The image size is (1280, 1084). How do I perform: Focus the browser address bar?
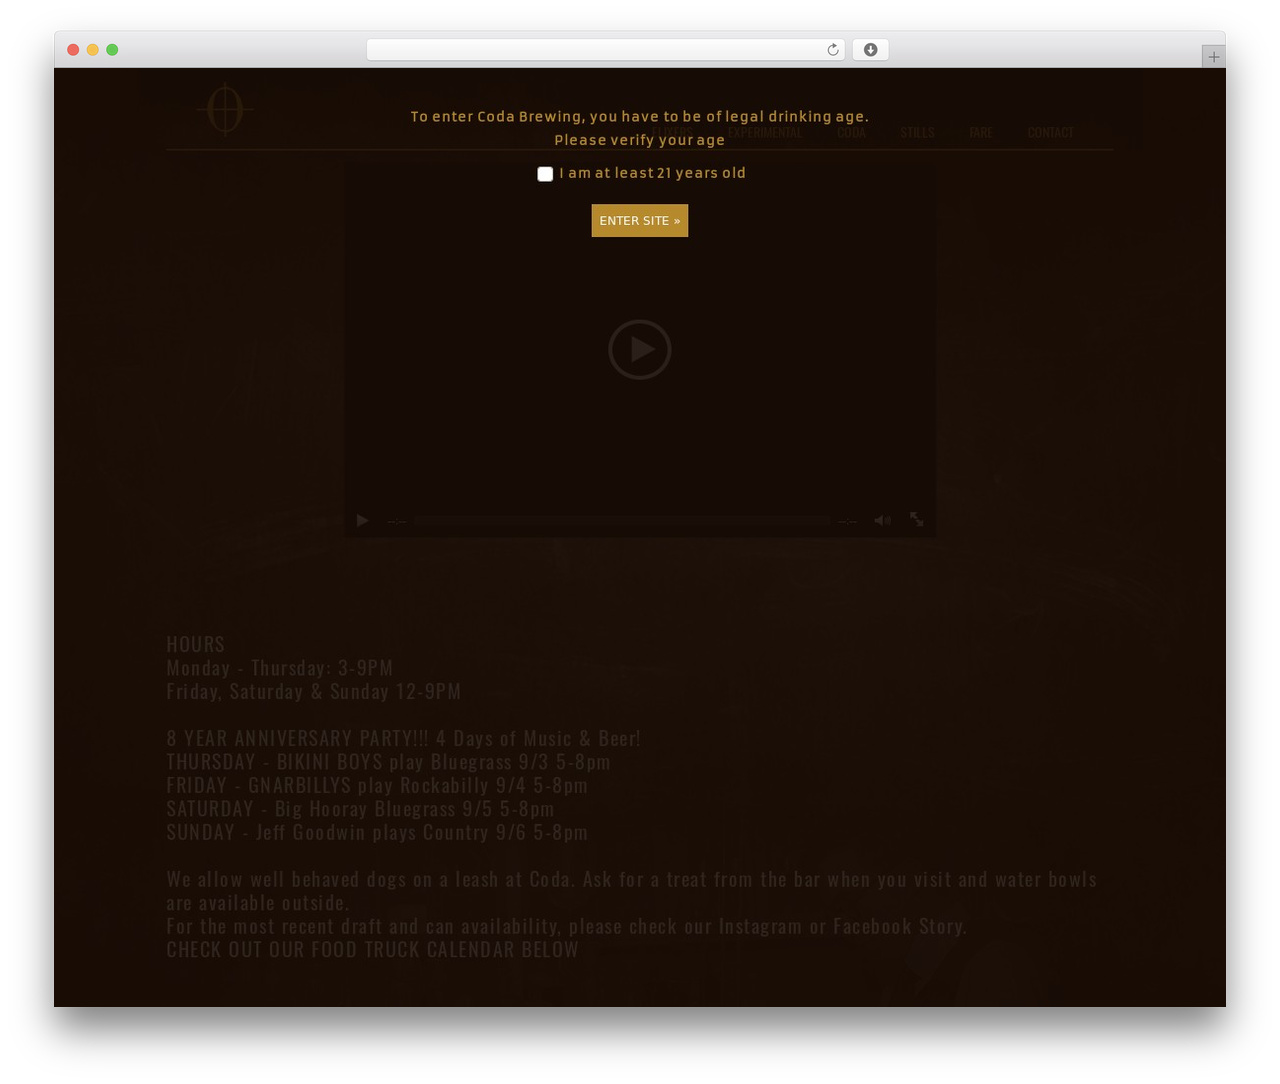click(605, 50)
